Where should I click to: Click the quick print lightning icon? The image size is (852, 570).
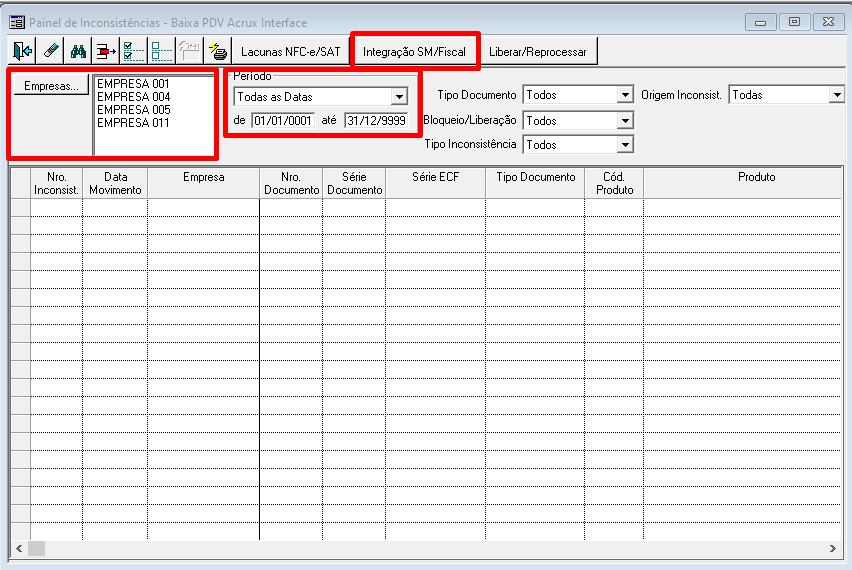pos(218,51)
